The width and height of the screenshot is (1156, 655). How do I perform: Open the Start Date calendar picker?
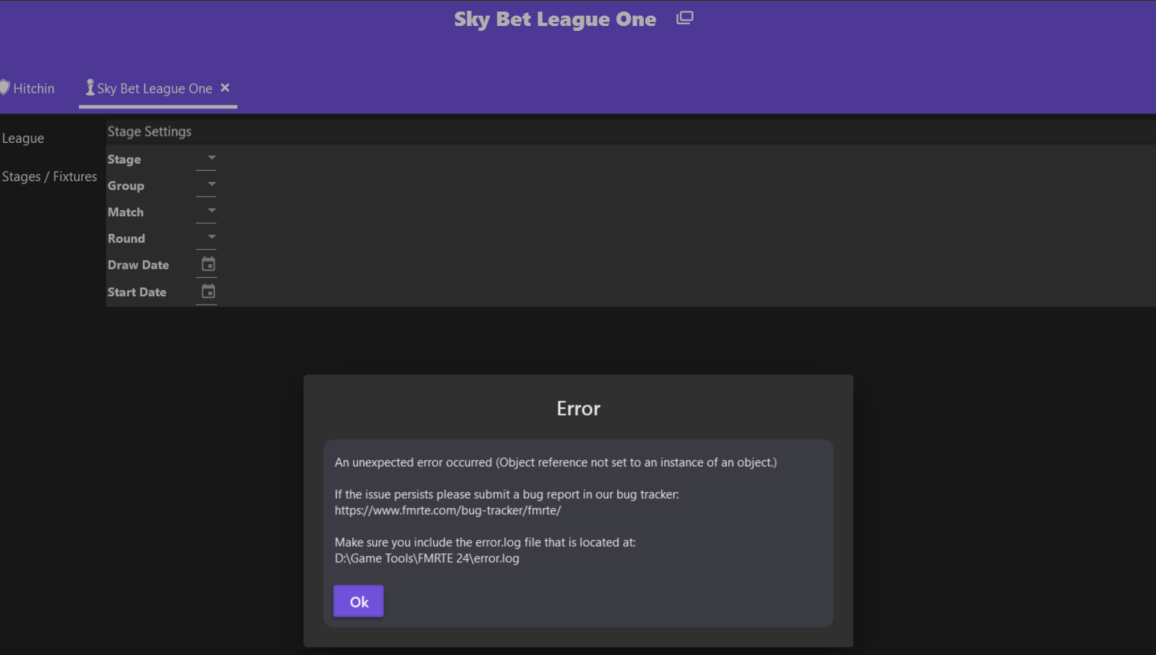point(209,291)
